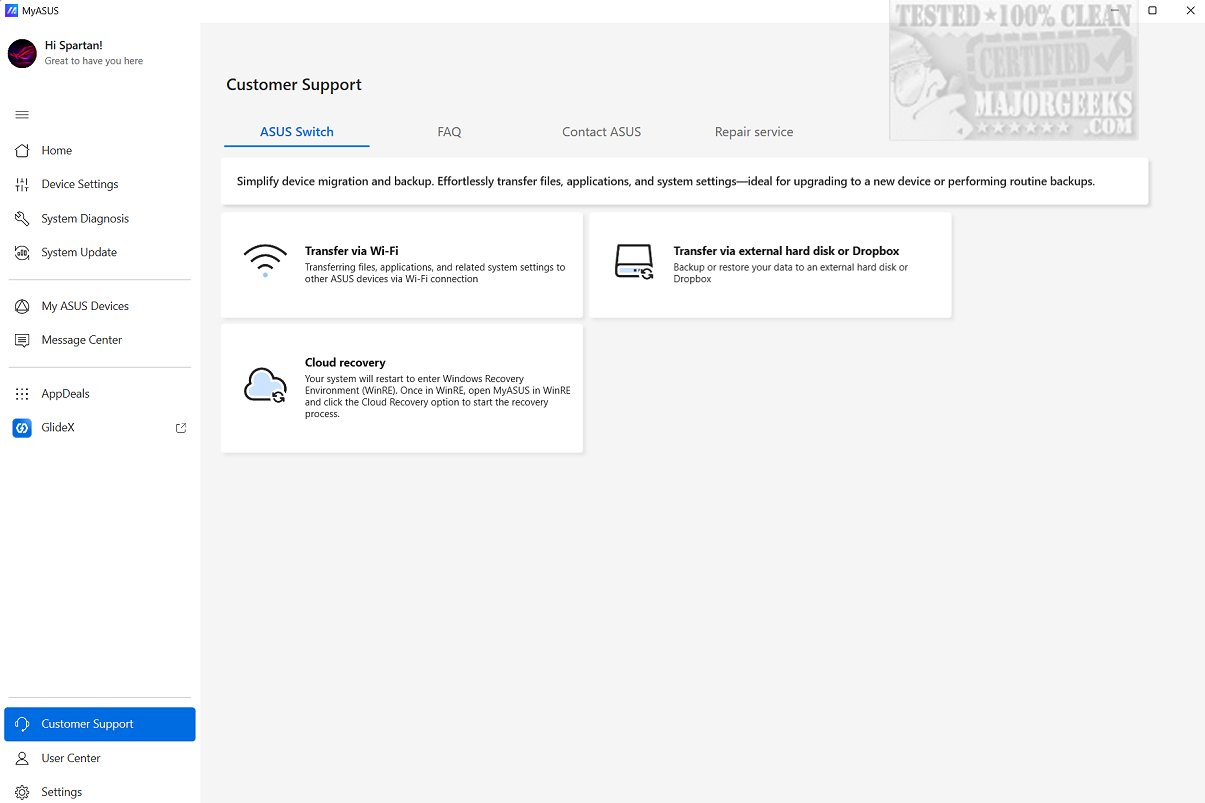Viewport: 1205px width, 803px height.
Task: Open Message Center entry
Action: [82, 340]
